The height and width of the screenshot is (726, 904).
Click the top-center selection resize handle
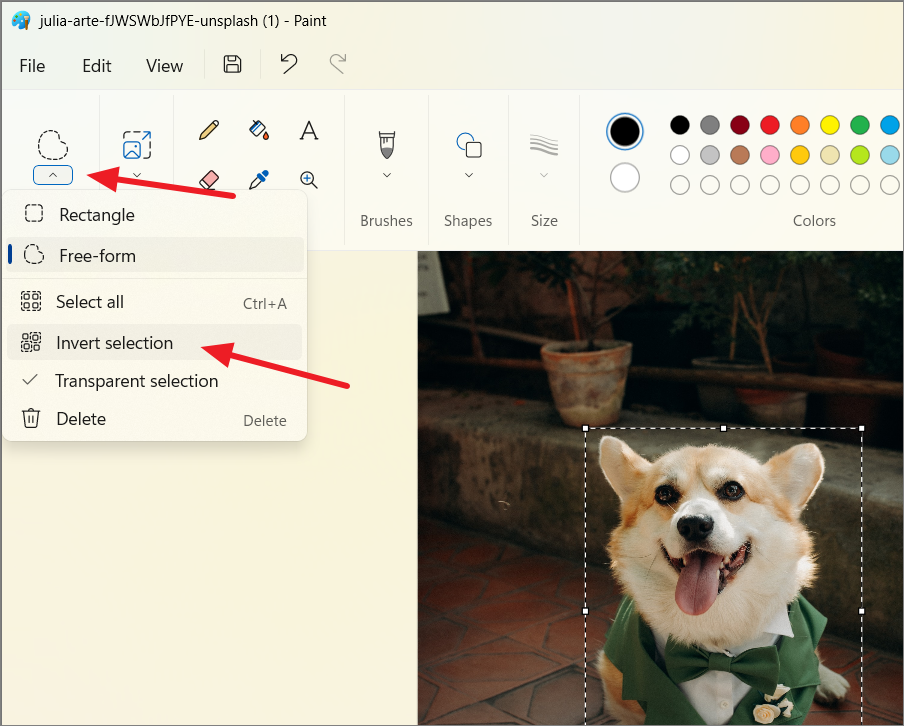point(724,428)
